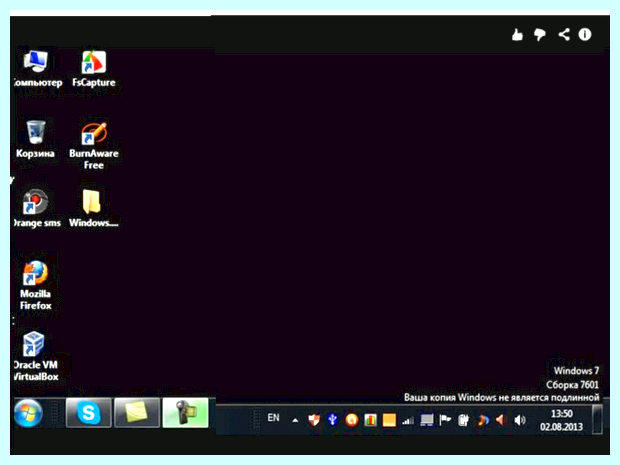Click the red speaker tray icon
The height and width of the screenshot is (465, 620).
501,420
